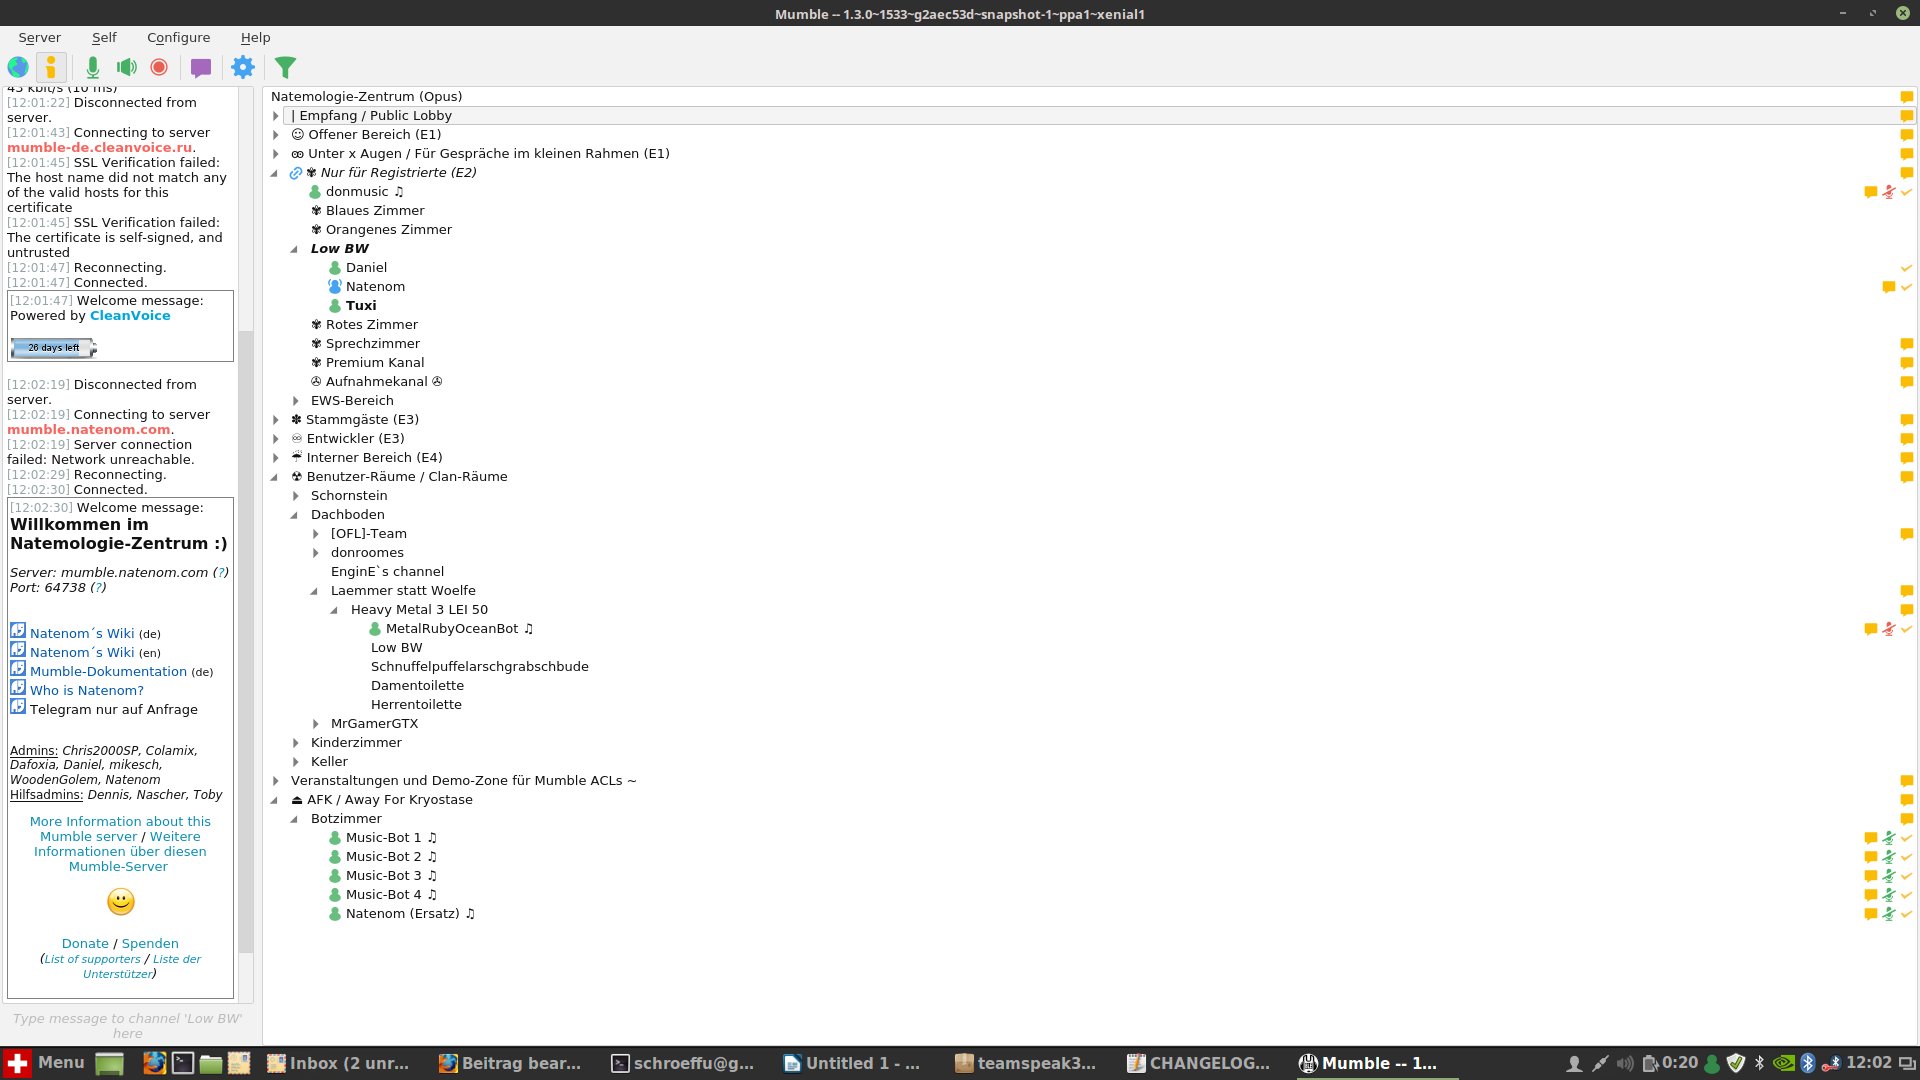Screen dimensions: 1920x1080
Task: Click the '26 days left' progress bar
Action: tap(51, 348)
